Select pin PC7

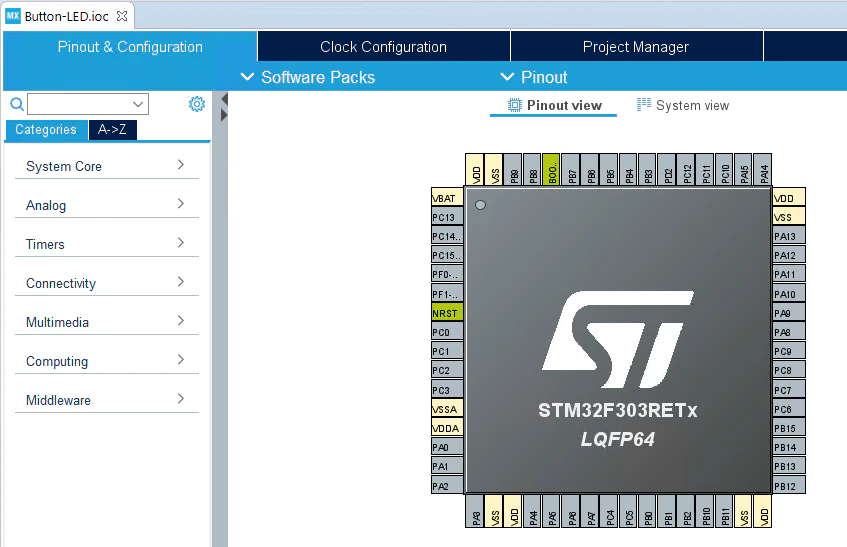pyautogui.click(x=789, y=390)
